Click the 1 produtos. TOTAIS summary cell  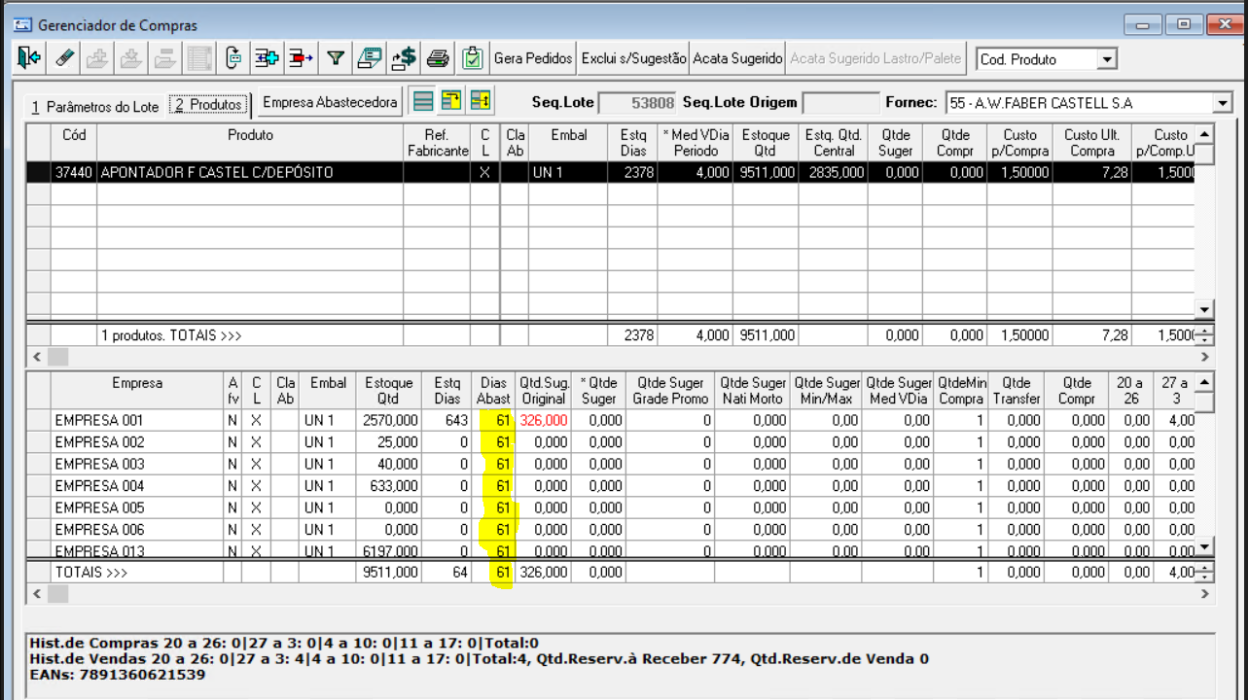coord(250,336)
